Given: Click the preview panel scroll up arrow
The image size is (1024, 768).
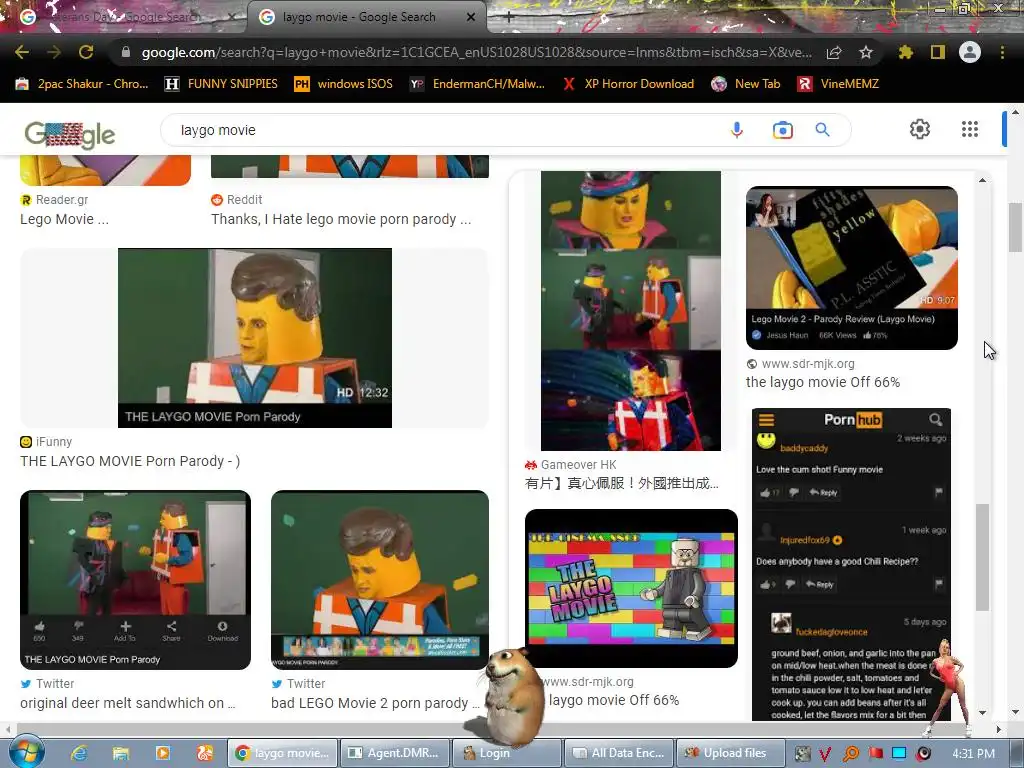Looking at the screenshot, I should click(x=983, y=180).
